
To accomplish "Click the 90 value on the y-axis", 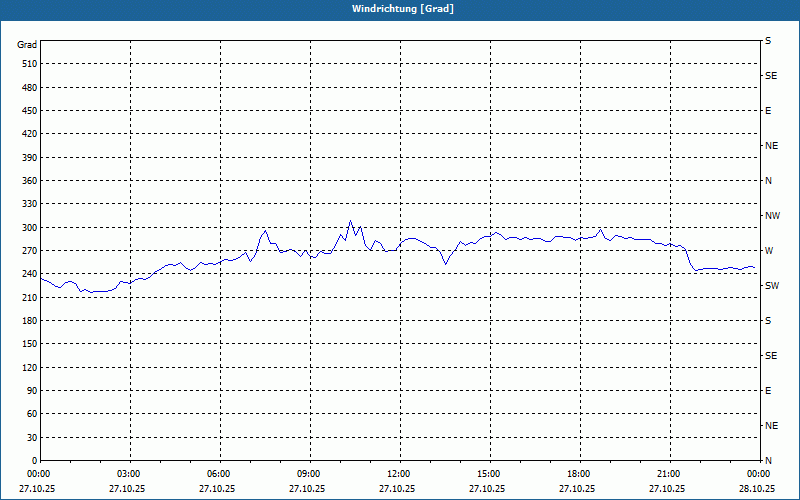I will pyautogui.click(x=30, y=391).
